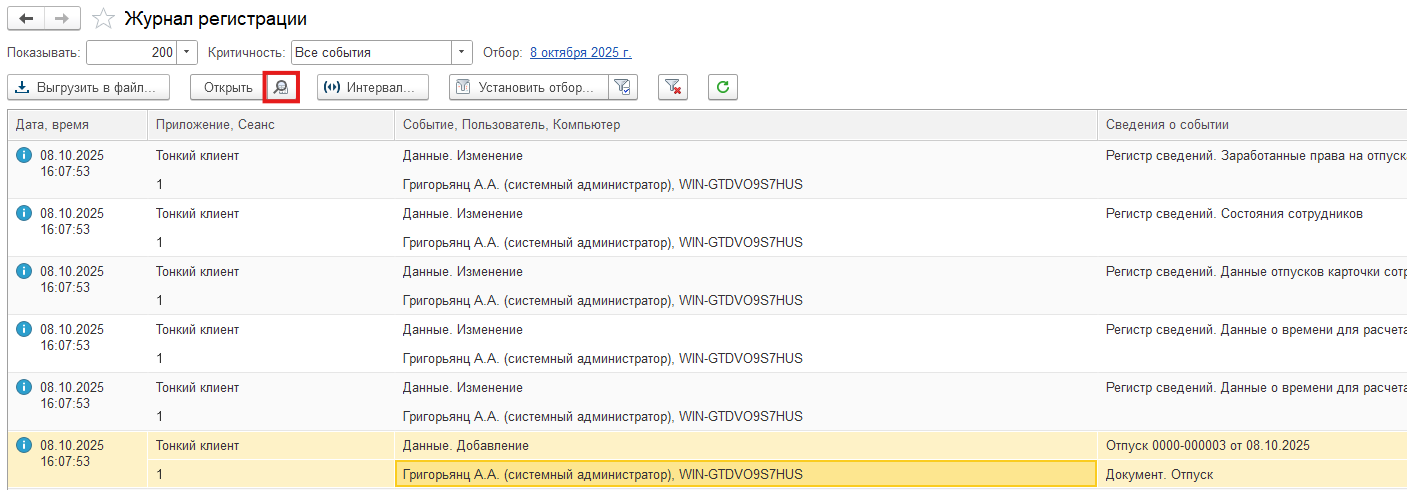The width and height of the screenshot is (1407, 490).
Task: Open the Показывать count dropdown
Action: click(x=187, y=52)
